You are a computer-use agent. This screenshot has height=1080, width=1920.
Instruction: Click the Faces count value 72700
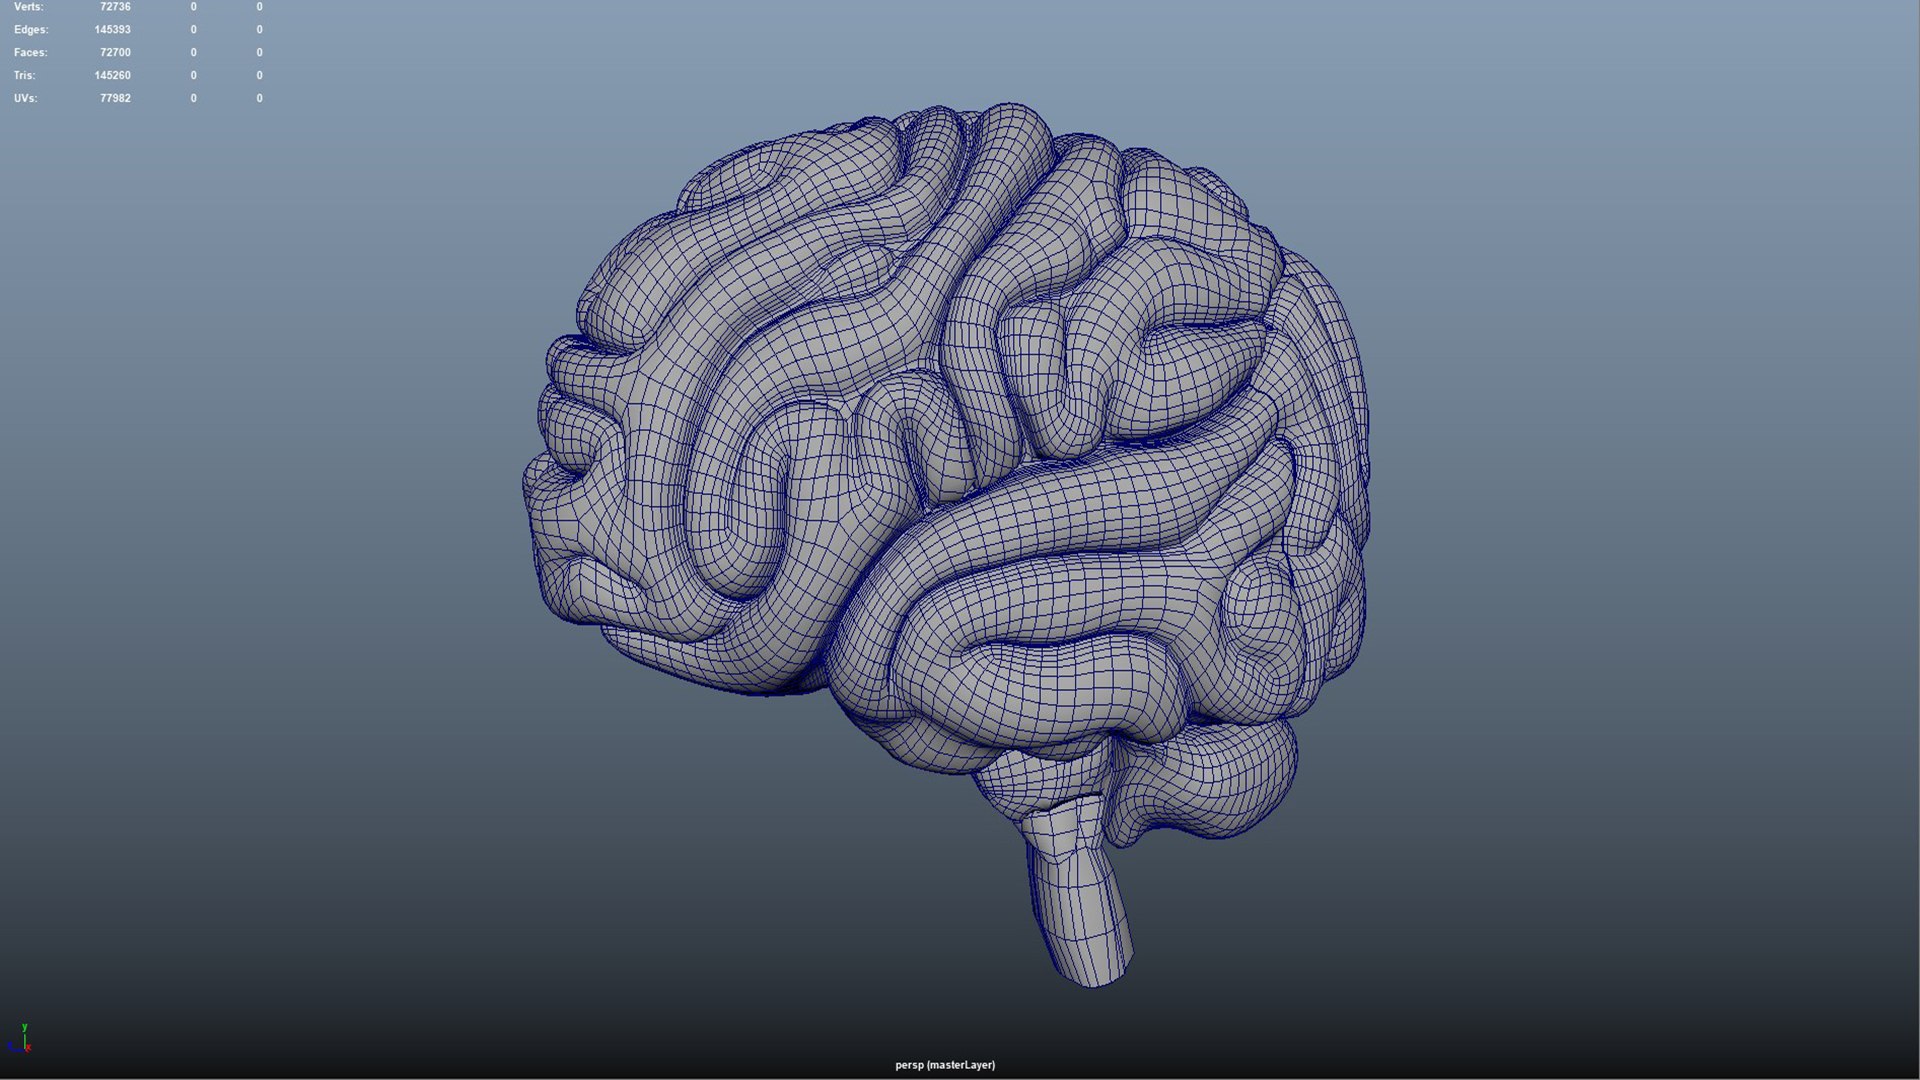[115, 53]
